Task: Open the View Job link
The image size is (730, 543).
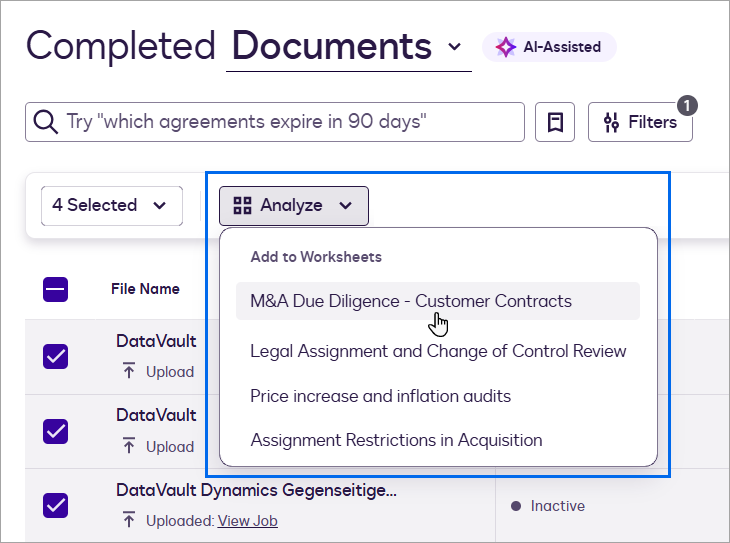Action: [248, 521]
